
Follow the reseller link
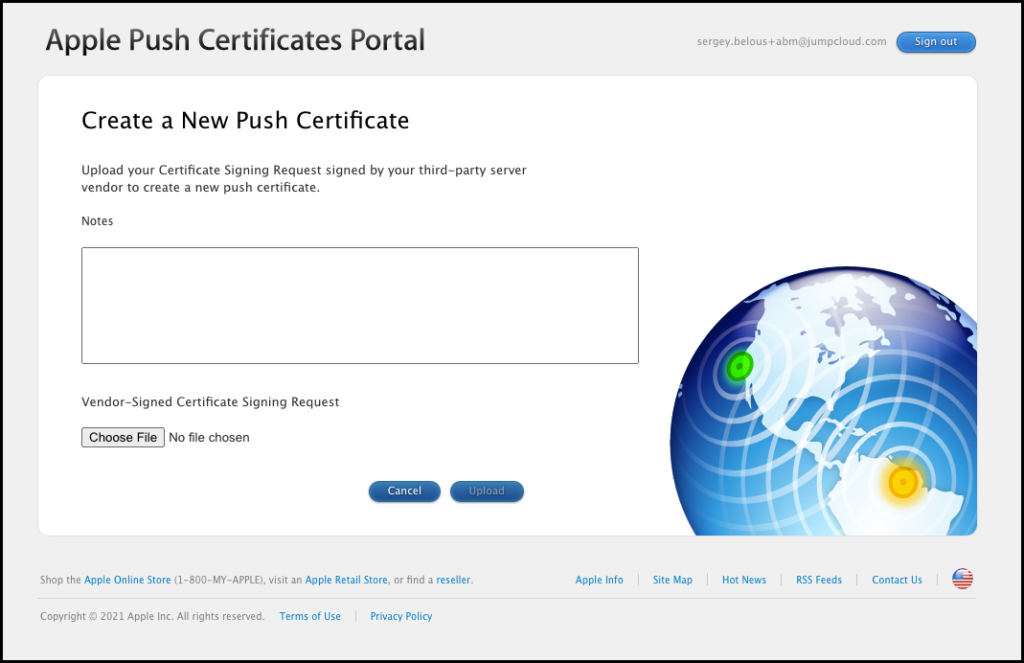point(453,580)
